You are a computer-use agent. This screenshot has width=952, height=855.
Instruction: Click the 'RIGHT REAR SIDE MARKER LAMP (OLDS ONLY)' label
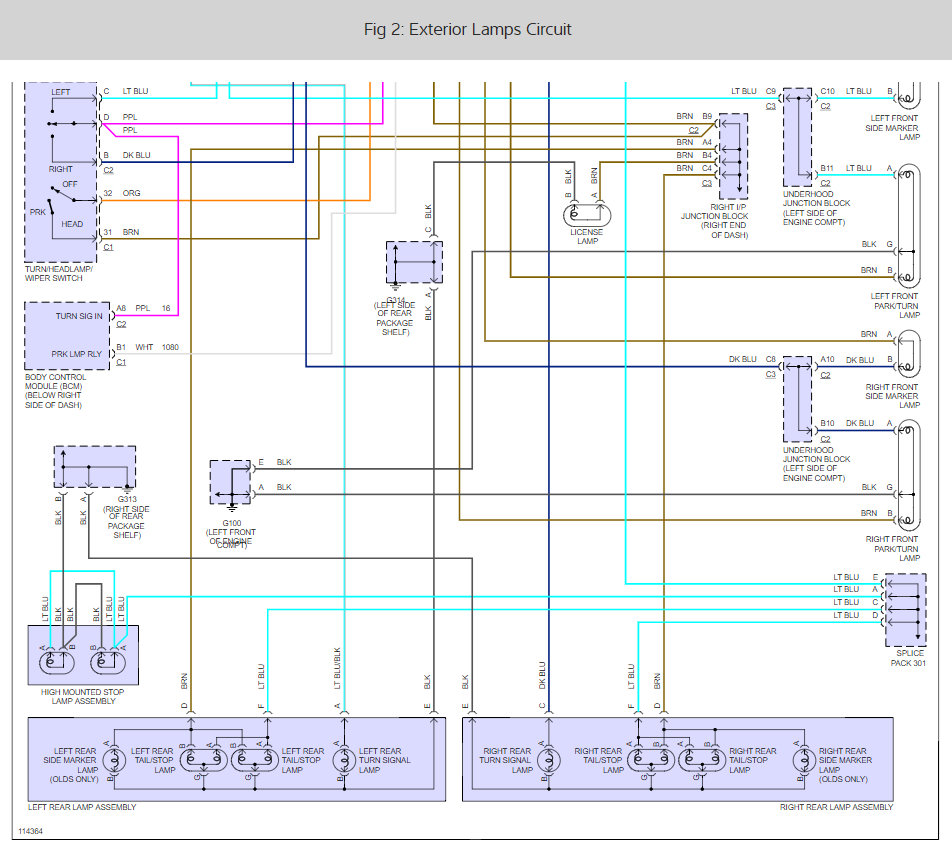tap(845, 765)
